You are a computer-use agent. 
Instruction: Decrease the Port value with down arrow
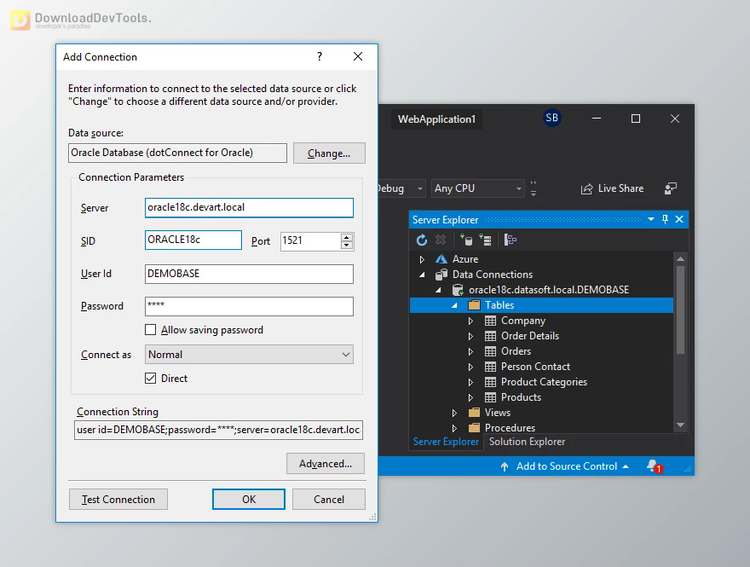point(347,245)
